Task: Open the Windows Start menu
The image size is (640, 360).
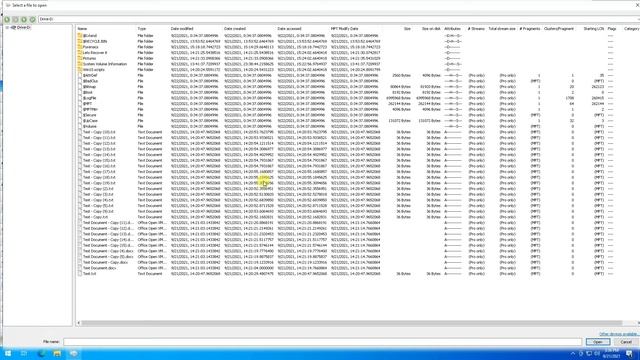Action: coord(8,353)
